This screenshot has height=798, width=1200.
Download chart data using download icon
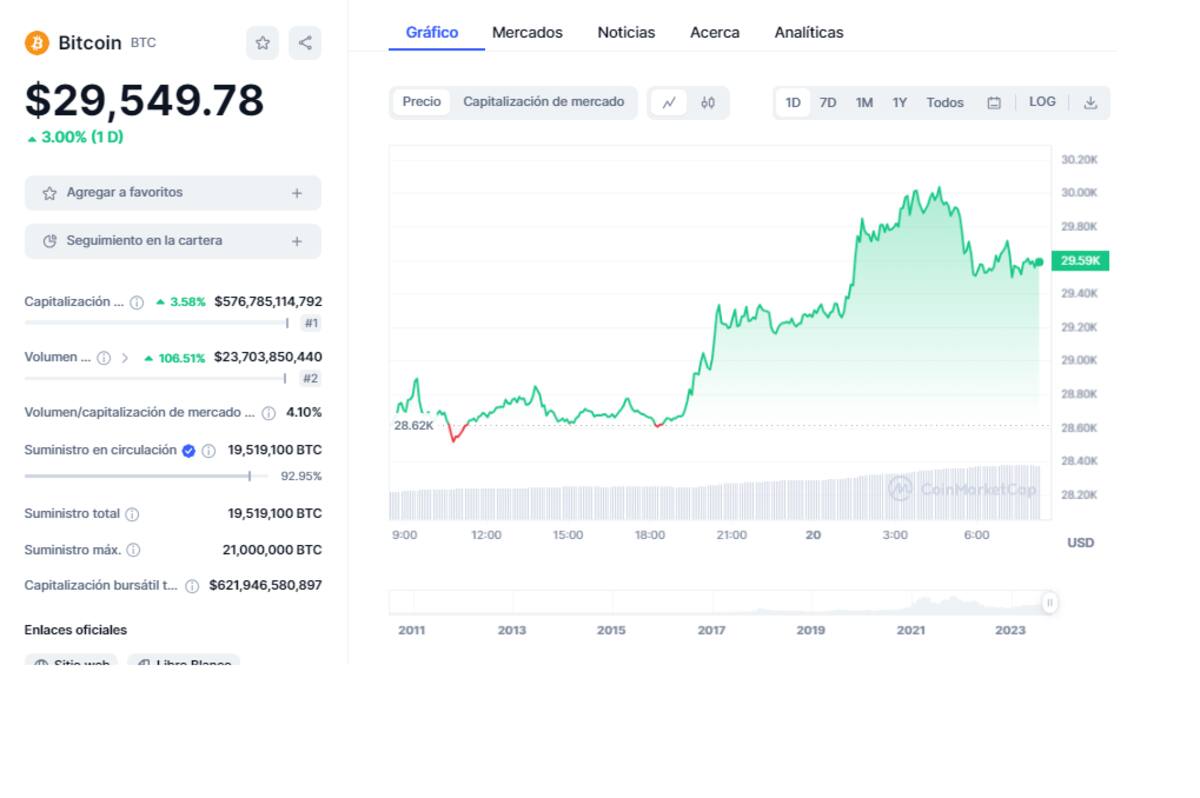click(x=1091, y=102)
